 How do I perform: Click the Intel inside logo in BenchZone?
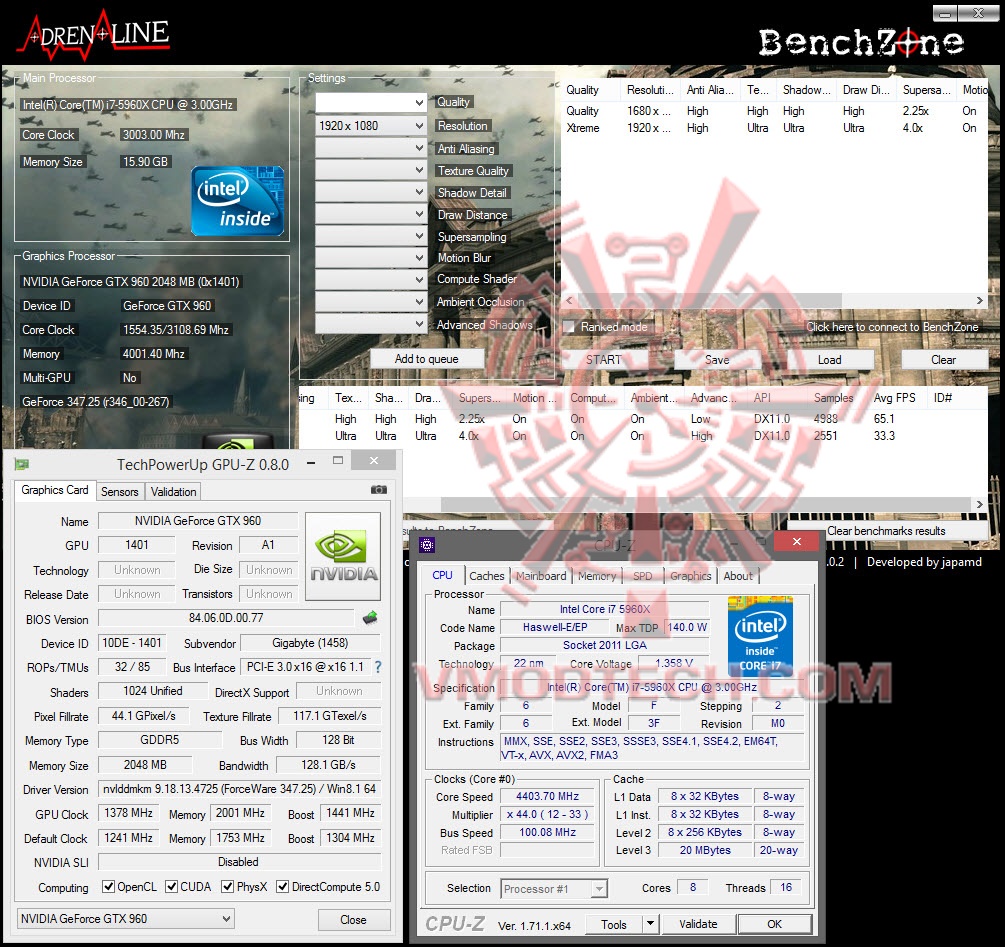[237, 201]
